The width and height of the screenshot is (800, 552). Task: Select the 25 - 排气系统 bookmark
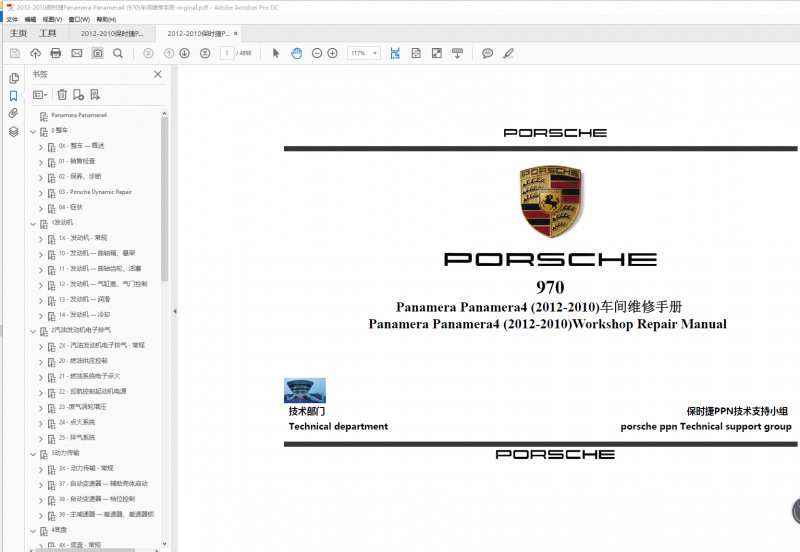point(77,438)
